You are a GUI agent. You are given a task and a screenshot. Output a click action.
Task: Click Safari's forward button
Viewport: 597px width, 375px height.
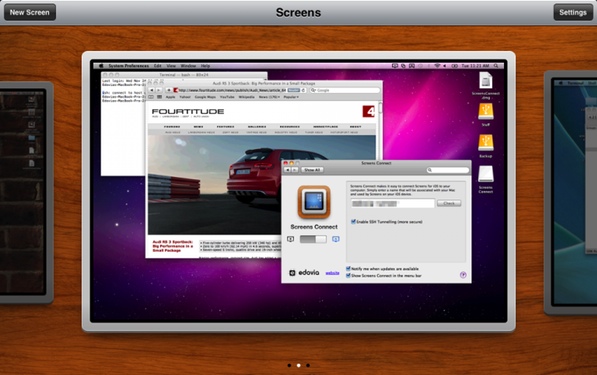click(x=158, y=90)
